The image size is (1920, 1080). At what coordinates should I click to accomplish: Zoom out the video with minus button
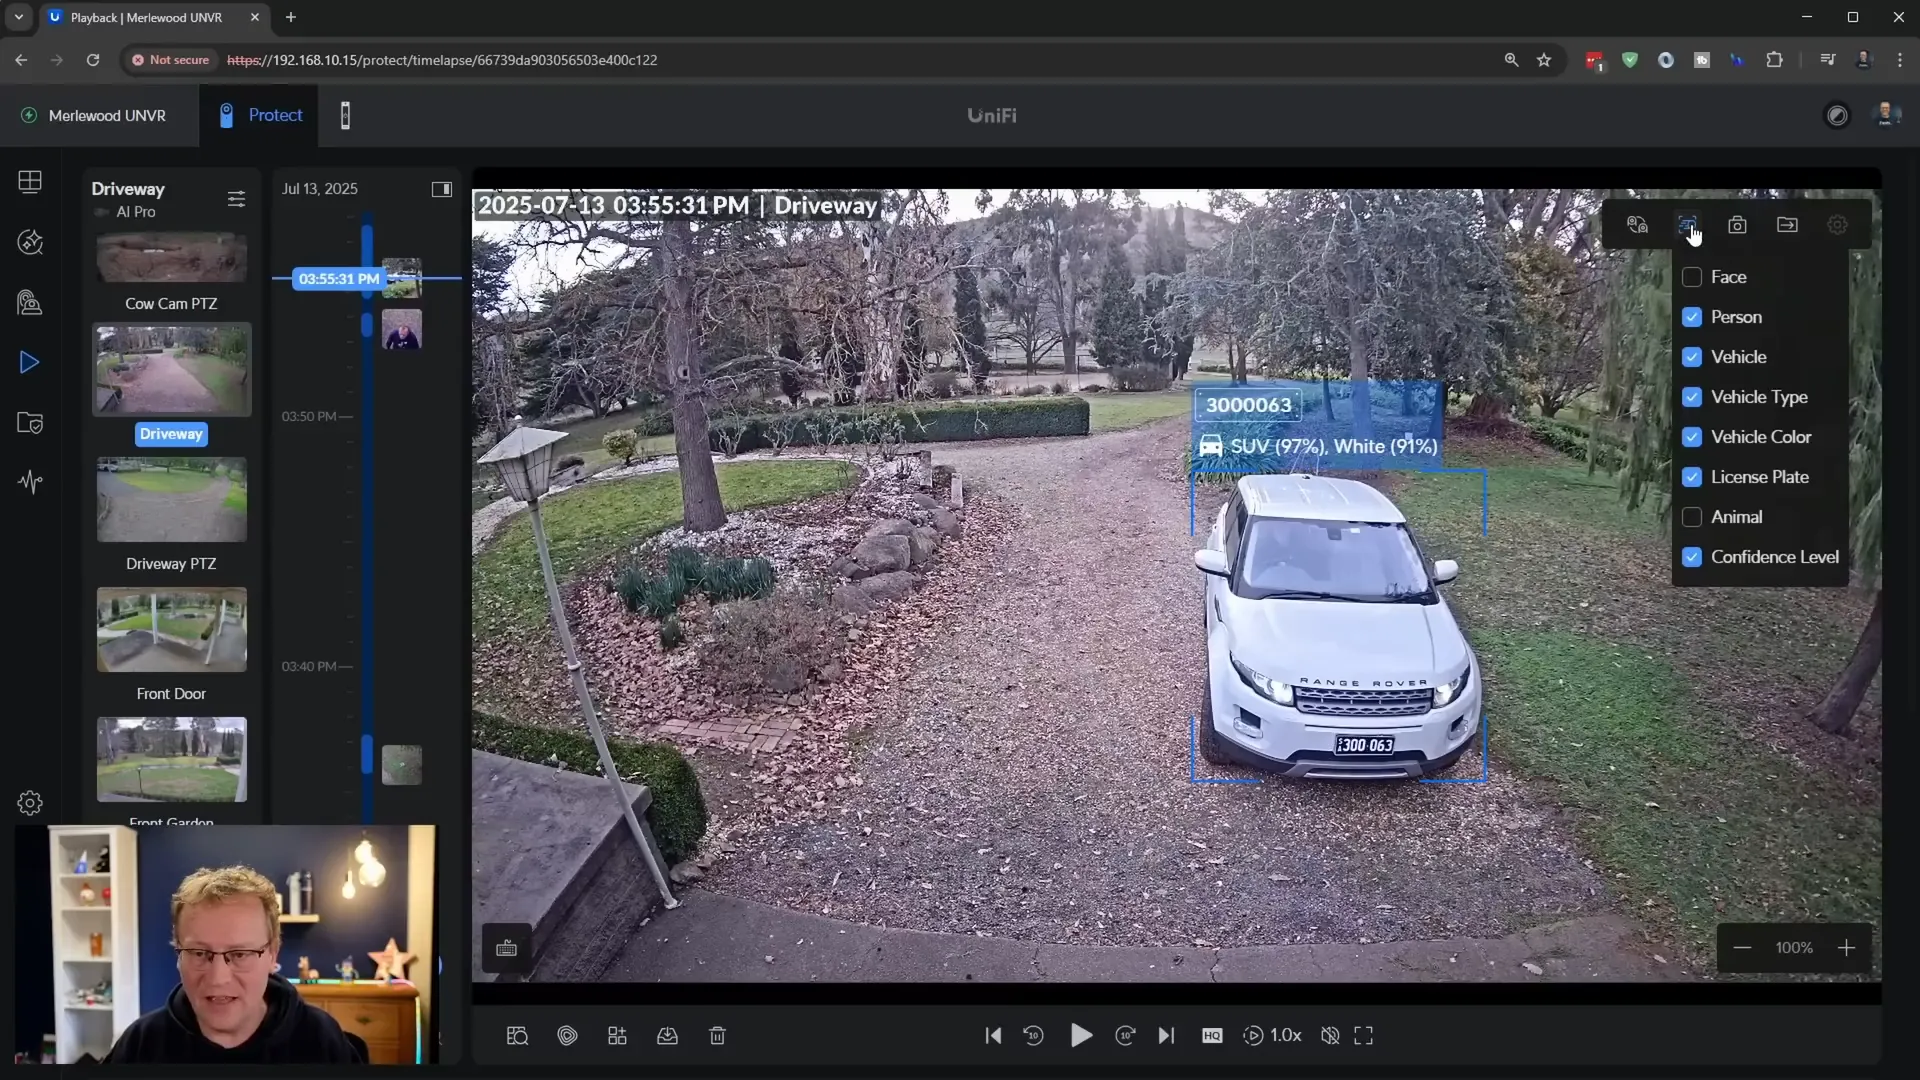coord(1742,948)
